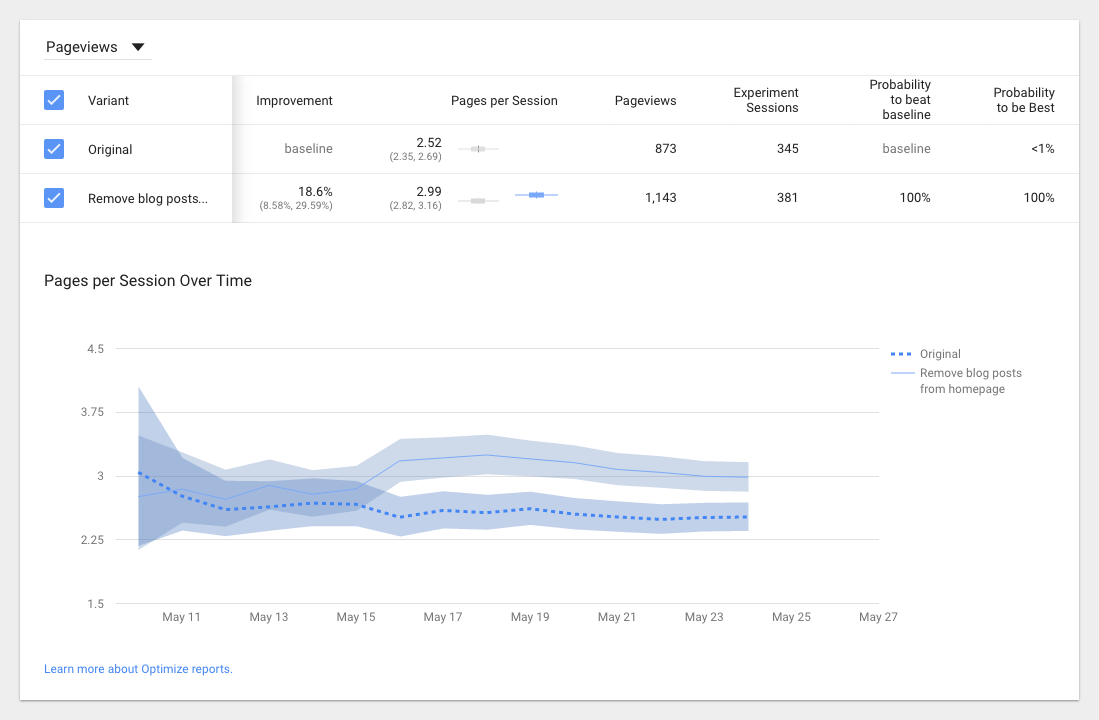Click the Probability to beat baseline header
Viewport: 1099px width, 720px height.
(x=900, y=100)
